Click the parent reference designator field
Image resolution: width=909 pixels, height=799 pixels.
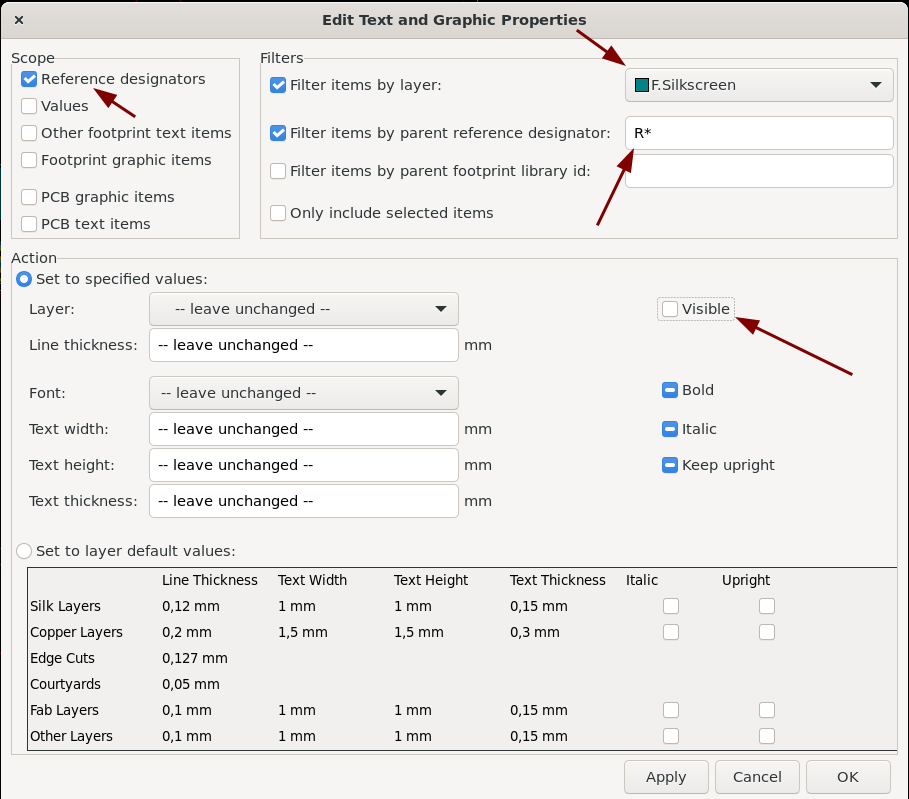tap(759, 133)
